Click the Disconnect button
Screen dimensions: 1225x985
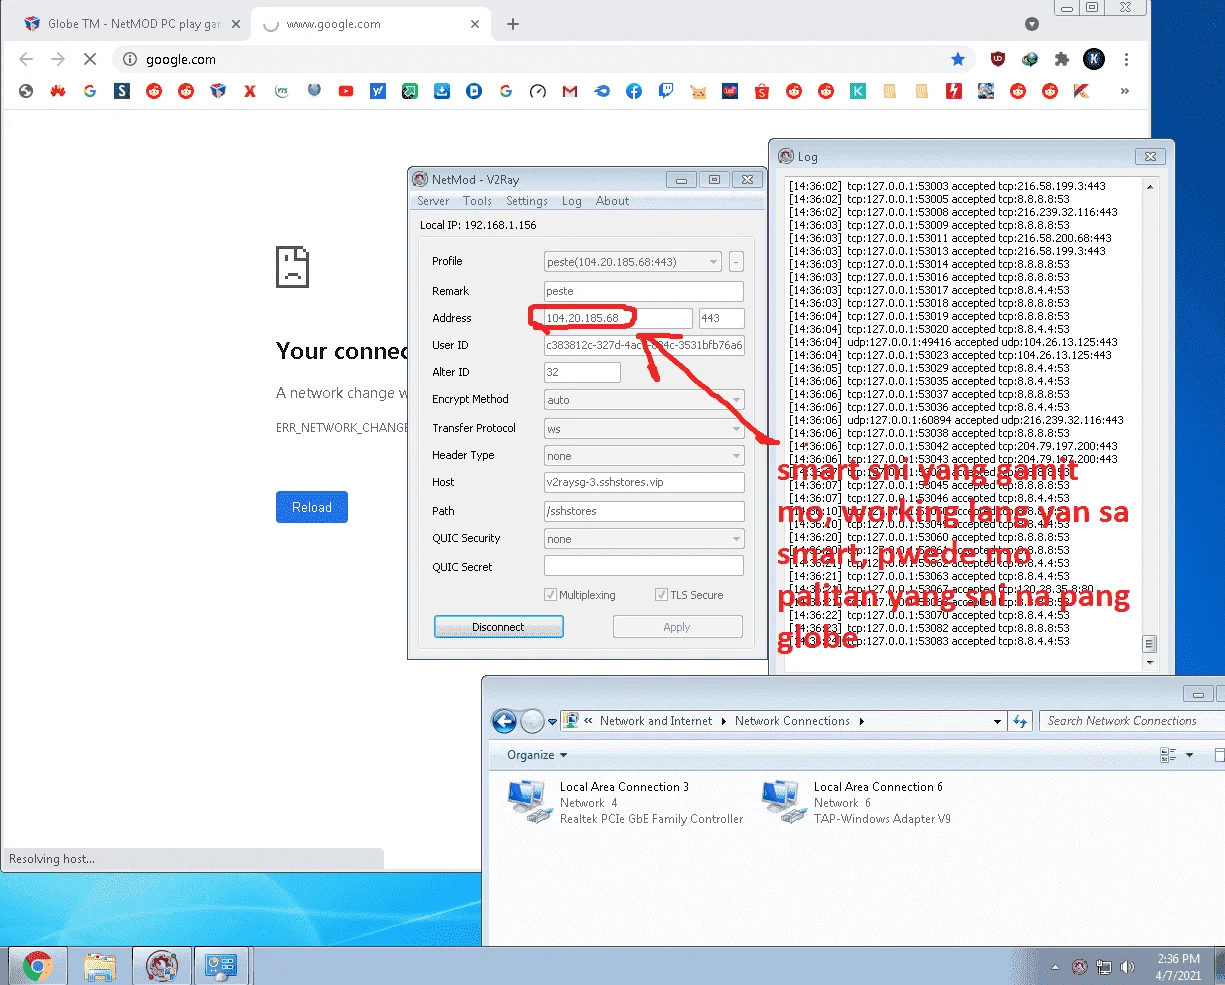pos(498,627)
